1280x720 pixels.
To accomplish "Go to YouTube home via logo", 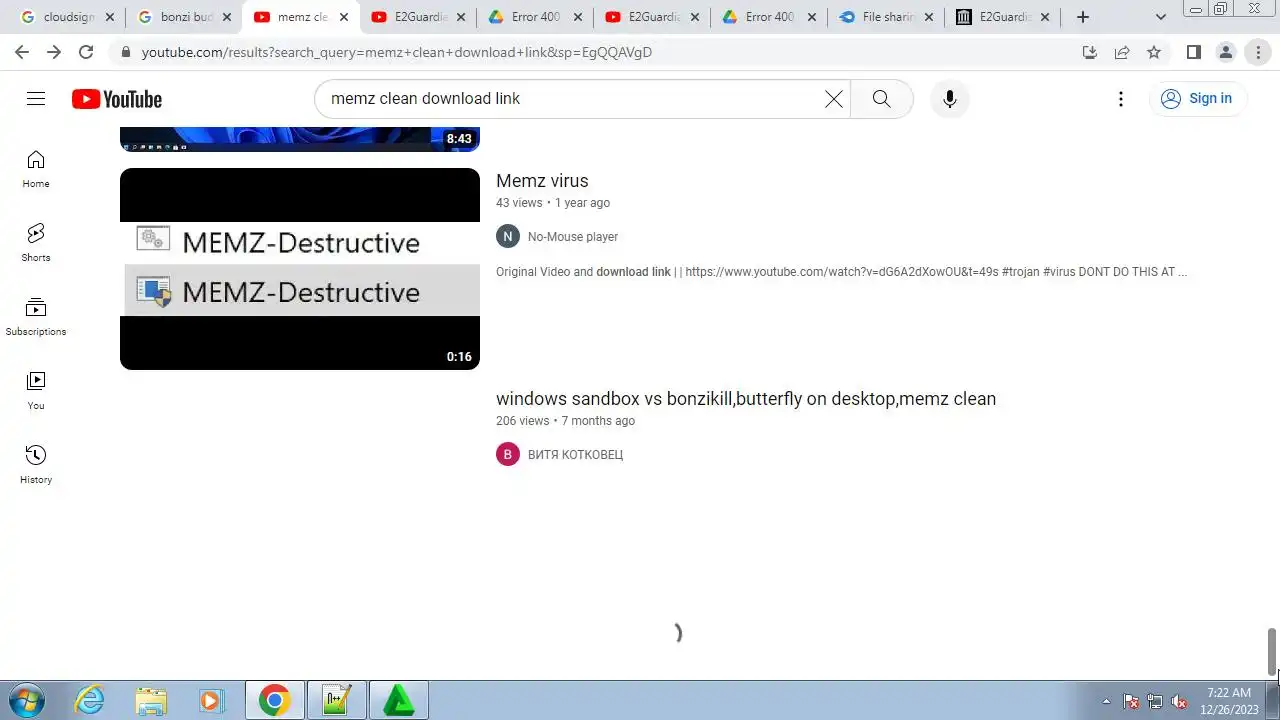I will (x=117, y=99).
